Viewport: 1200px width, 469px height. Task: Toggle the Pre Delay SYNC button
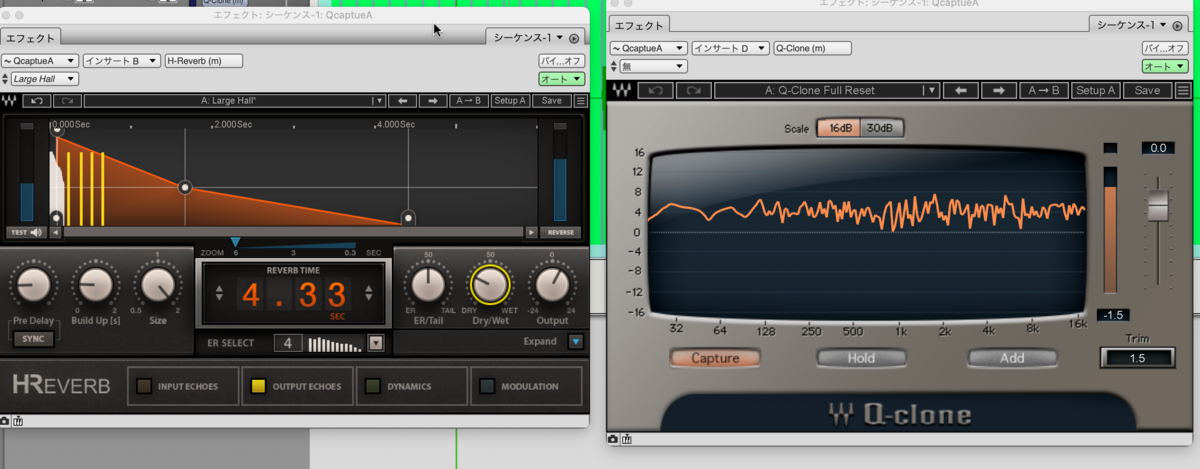(32, 339)
